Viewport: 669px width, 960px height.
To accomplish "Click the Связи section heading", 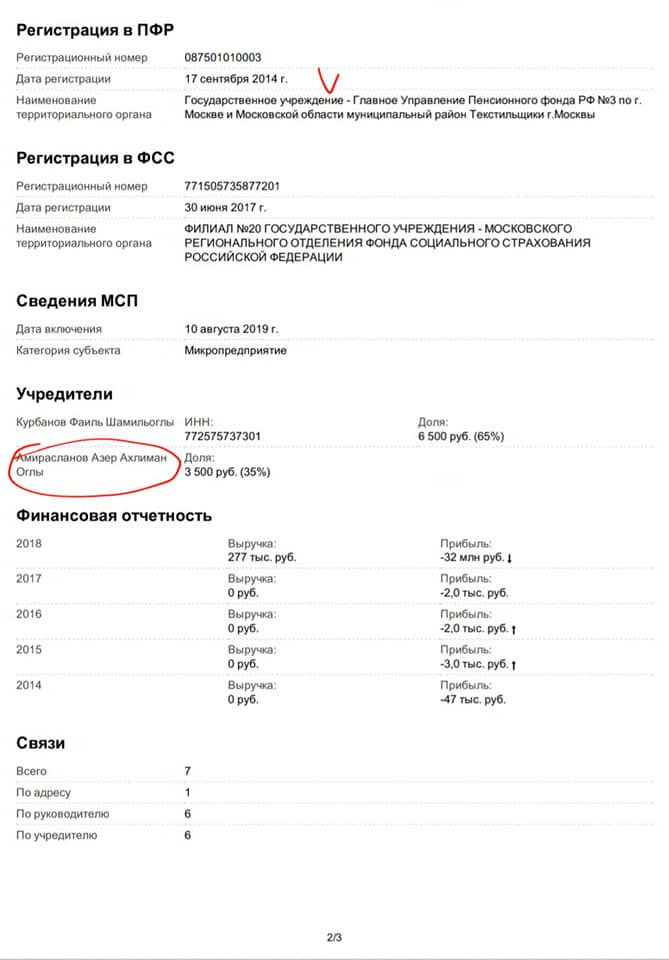I will point(40,743).
